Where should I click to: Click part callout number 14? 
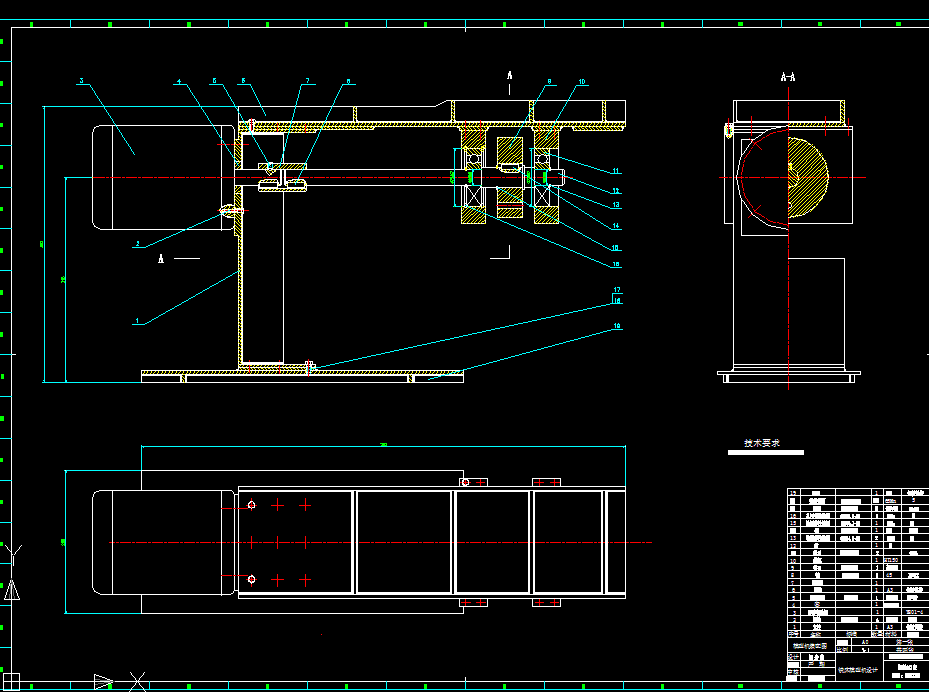(x=616, y=226)
